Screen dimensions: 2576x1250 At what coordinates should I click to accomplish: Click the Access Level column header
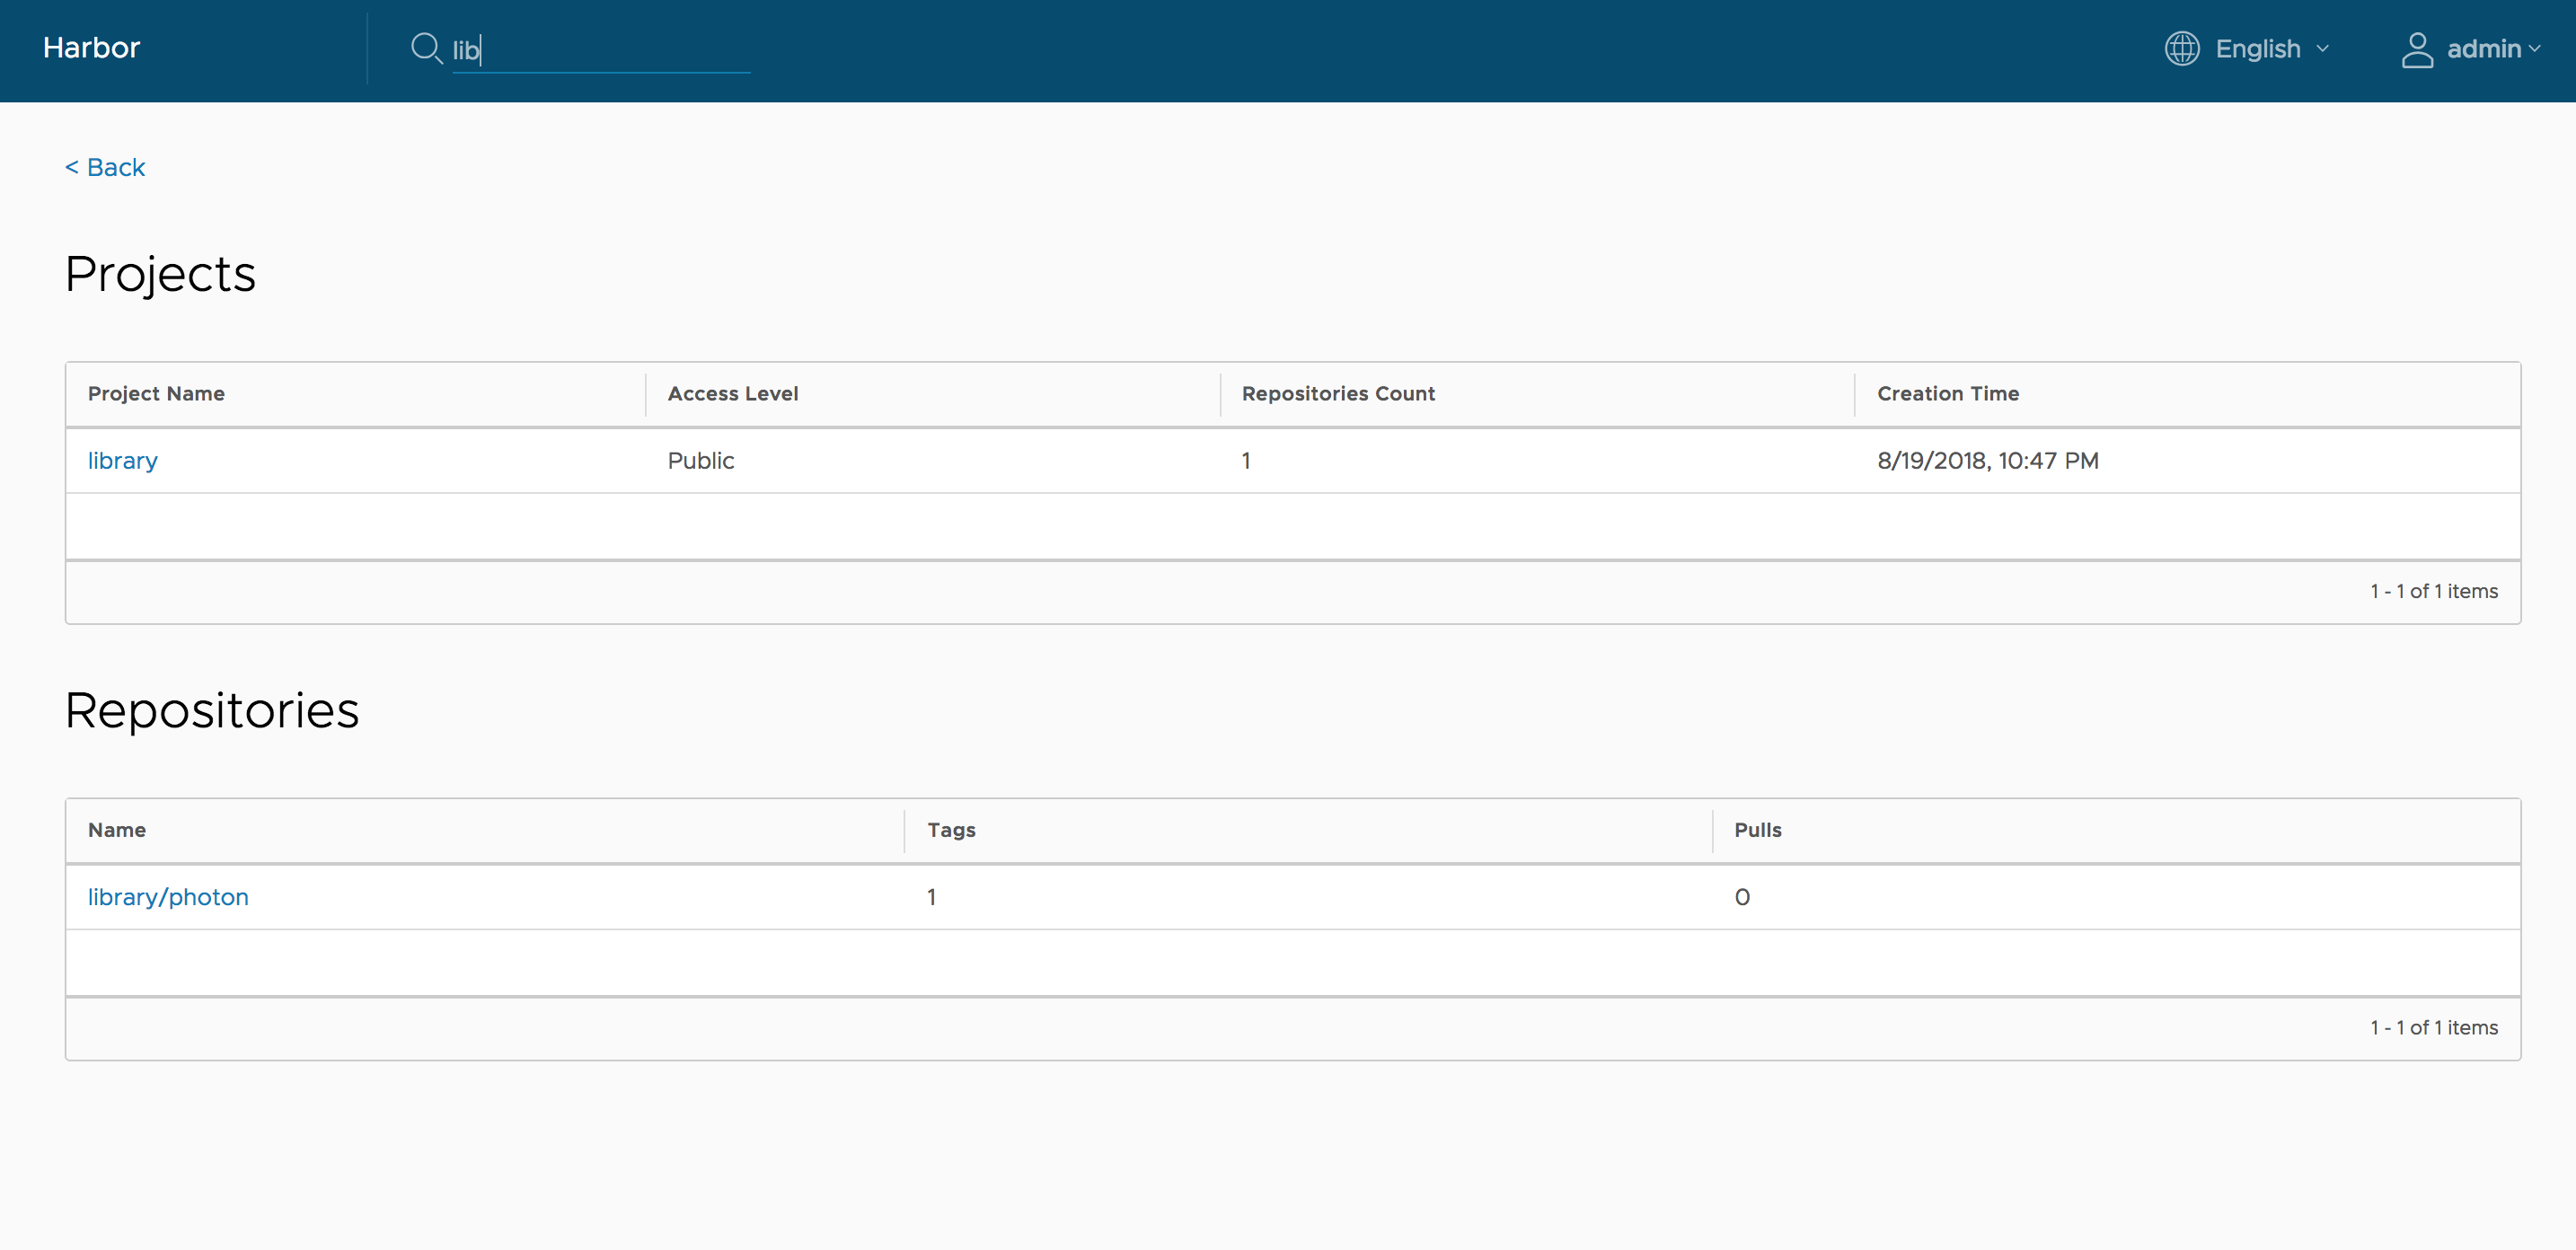click(x=733, y=393)
